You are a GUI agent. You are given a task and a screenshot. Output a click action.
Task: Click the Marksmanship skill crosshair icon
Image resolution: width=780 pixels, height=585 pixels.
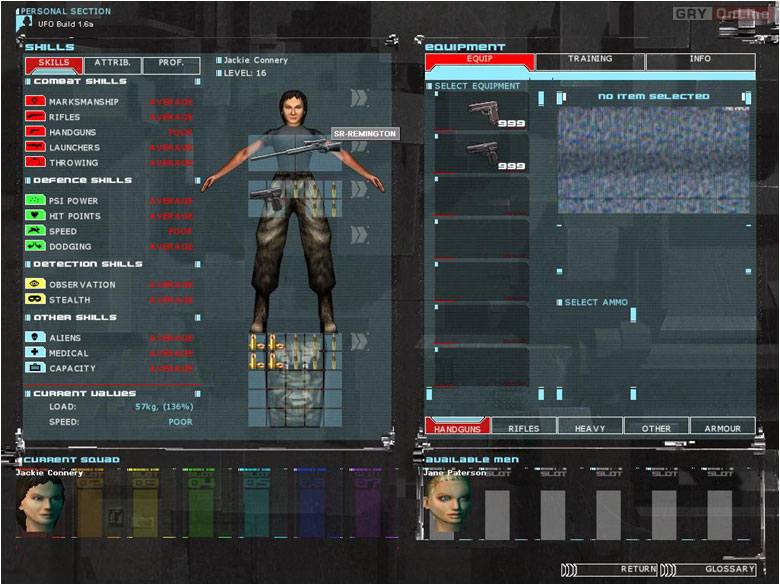[x=35, y=102]
